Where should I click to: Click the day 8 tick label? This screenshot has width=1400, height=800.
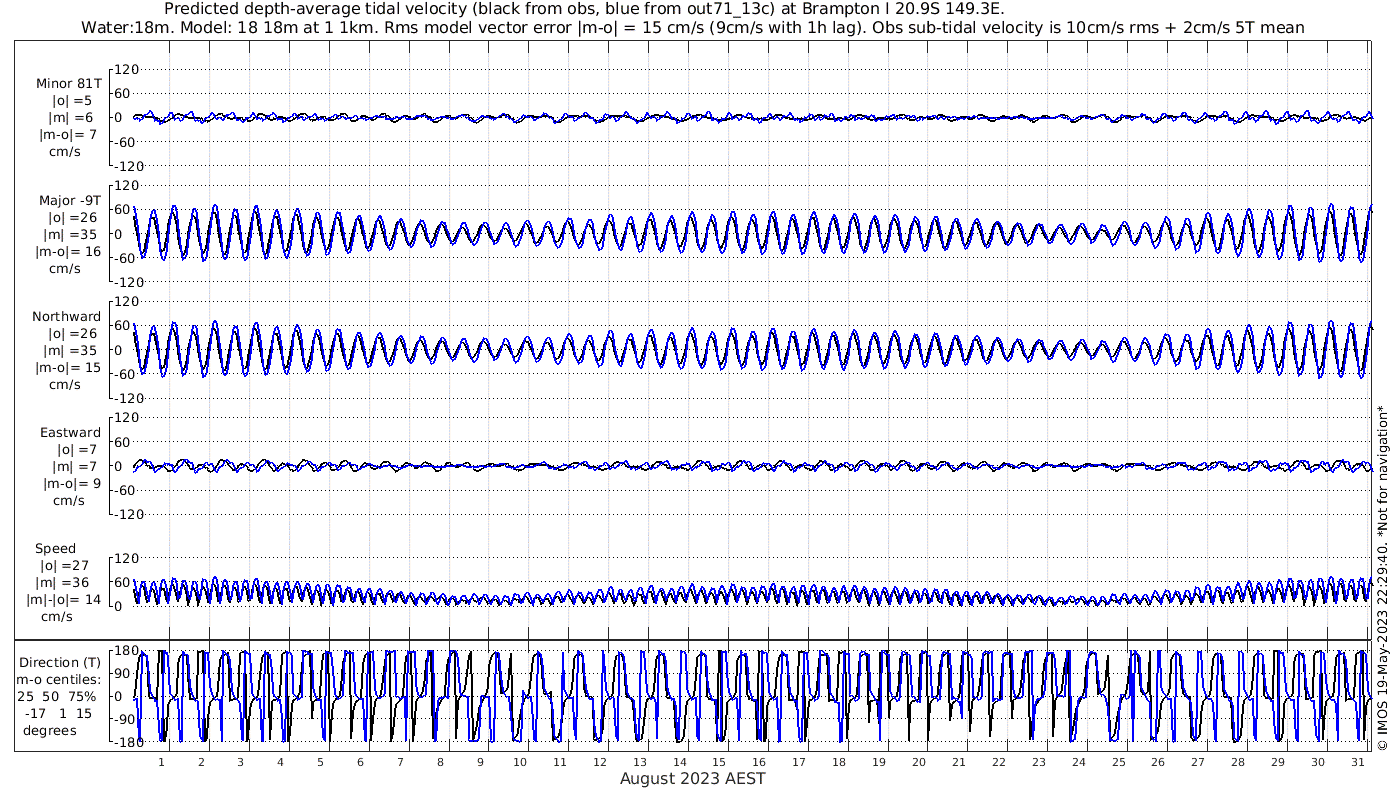(440, 762)
